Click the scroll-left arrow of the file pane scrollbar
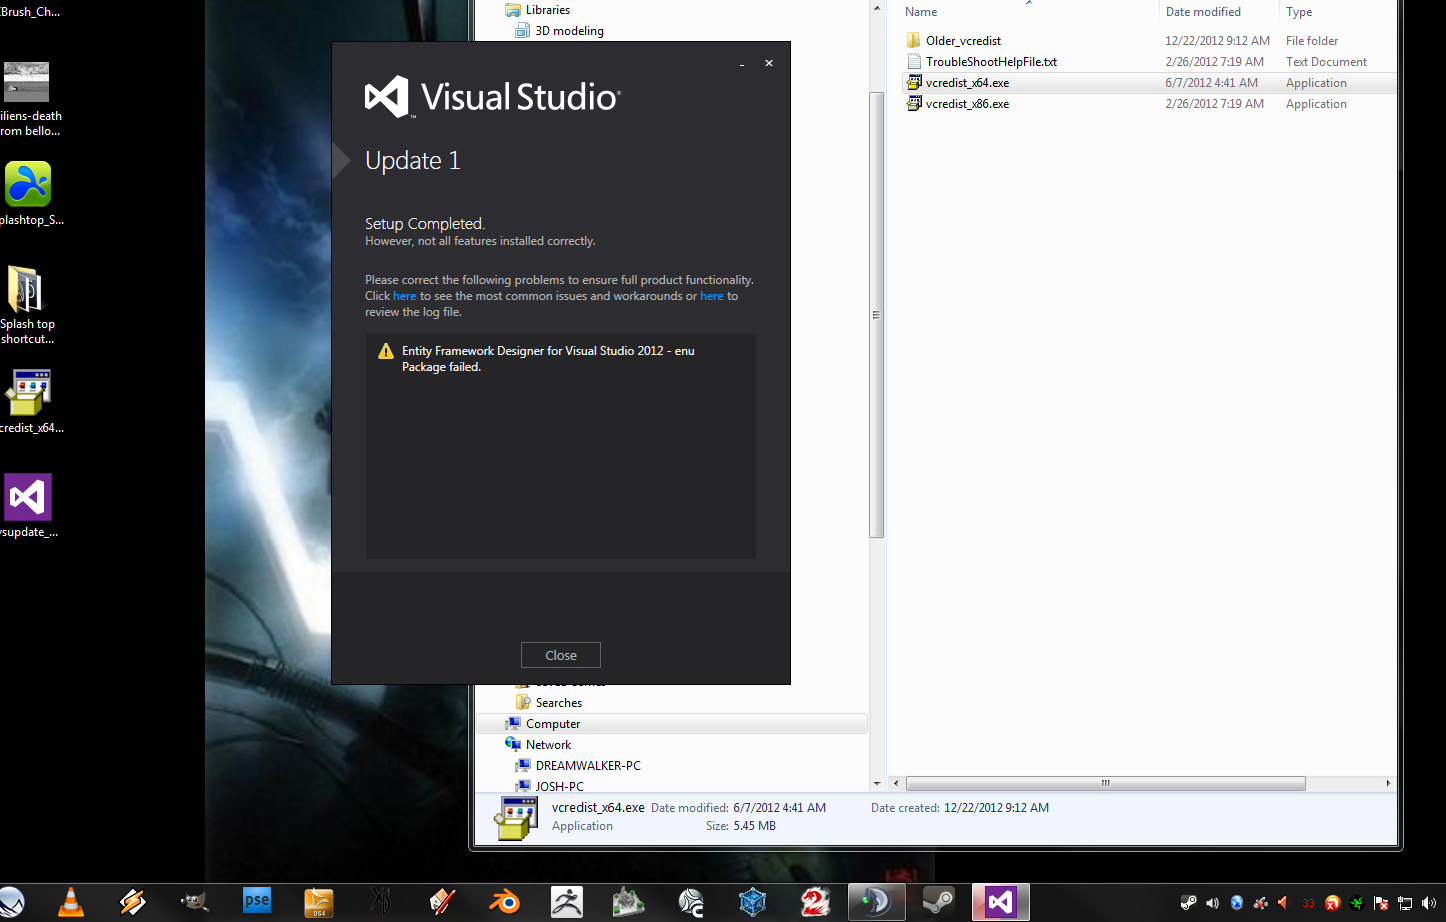The image size is (1446, 922). coord(896,783)
